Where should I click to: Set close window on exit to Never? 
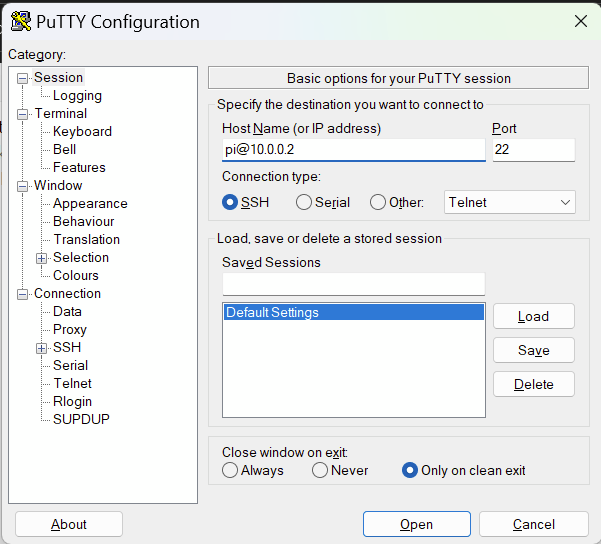coord(320,470)
